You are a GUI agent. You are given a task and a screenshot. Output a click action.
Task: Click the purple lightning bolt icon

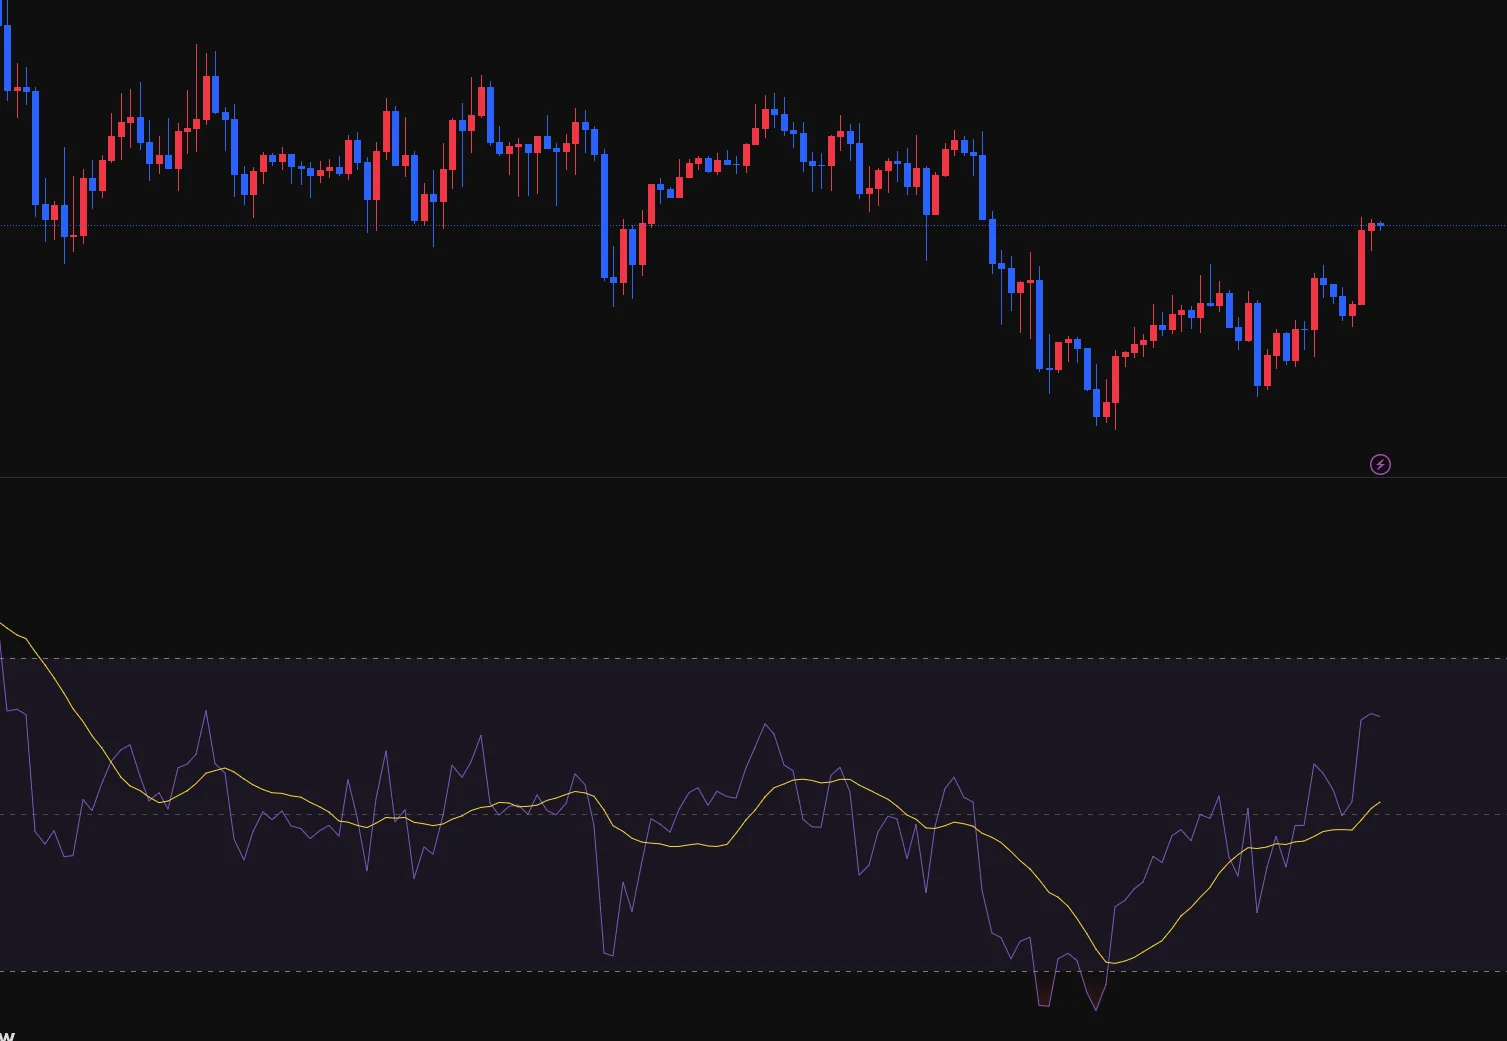tap(1380, 464)
